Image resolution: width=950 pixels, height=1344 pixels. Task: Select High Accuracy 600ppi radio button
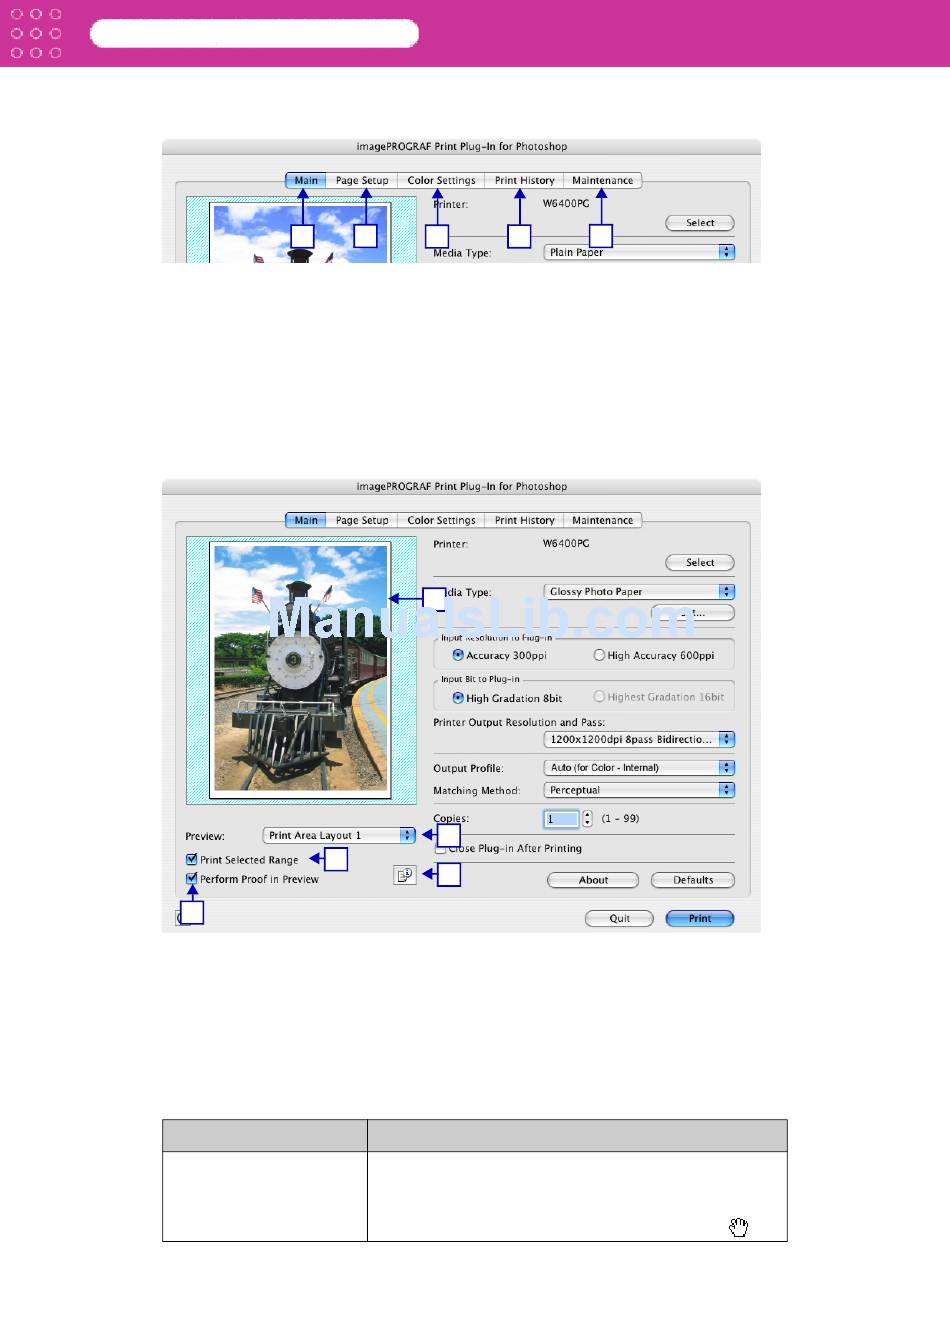pos(599,655)
